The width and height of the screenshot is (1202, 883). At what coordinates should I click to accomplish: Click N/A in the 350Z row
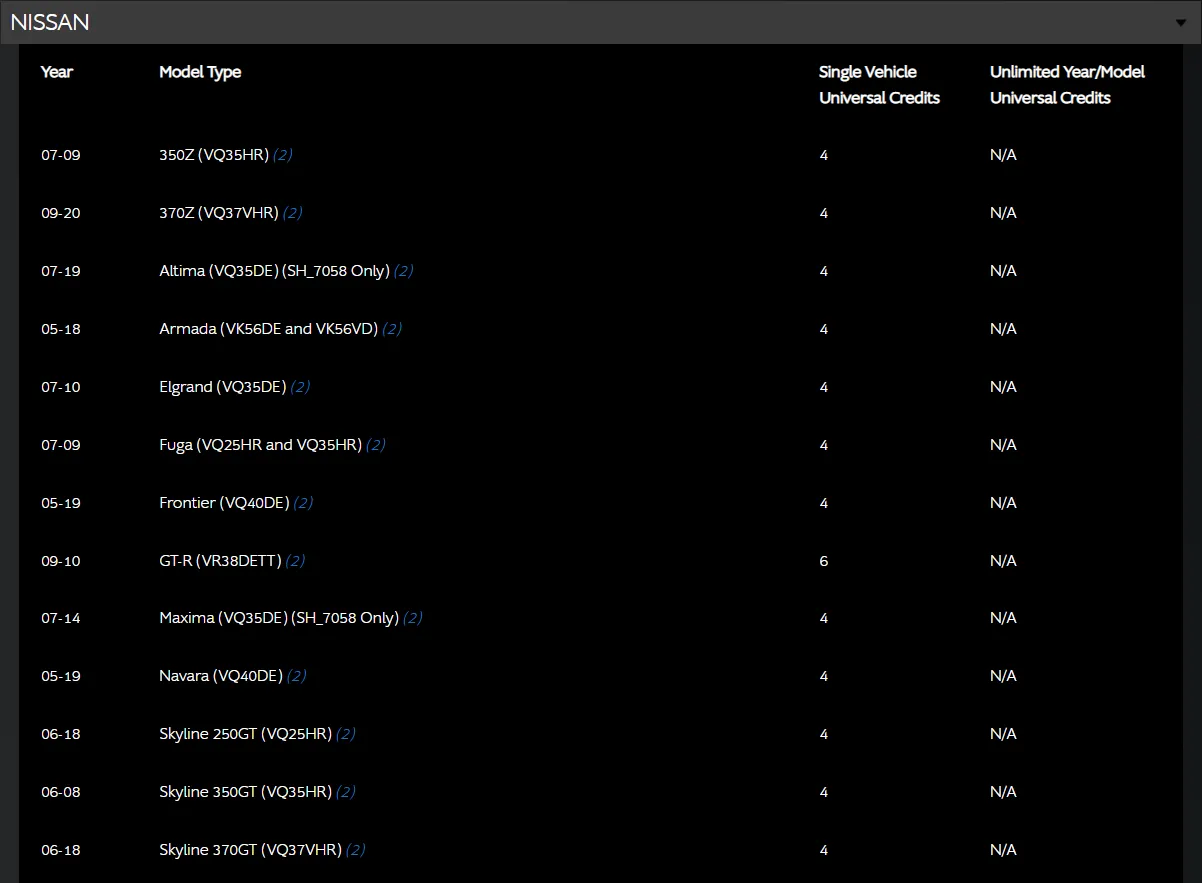1003,155
